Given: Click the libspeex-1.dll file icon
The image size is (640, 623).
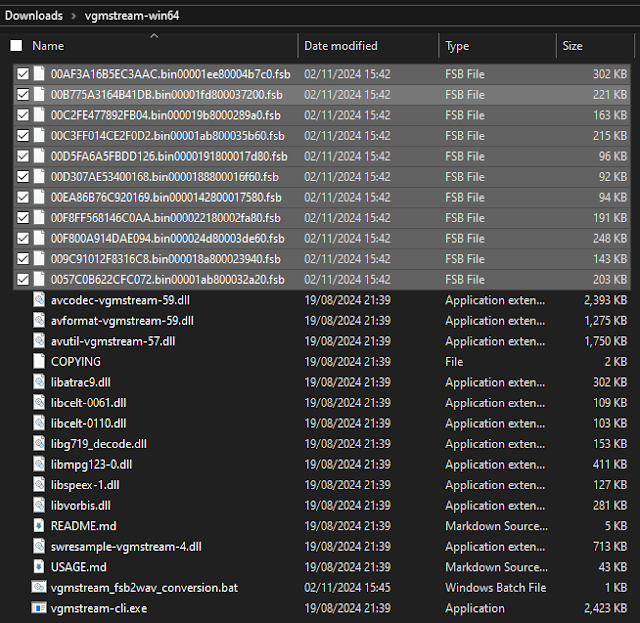Looking at the screenshot, I should coord(39,485).
